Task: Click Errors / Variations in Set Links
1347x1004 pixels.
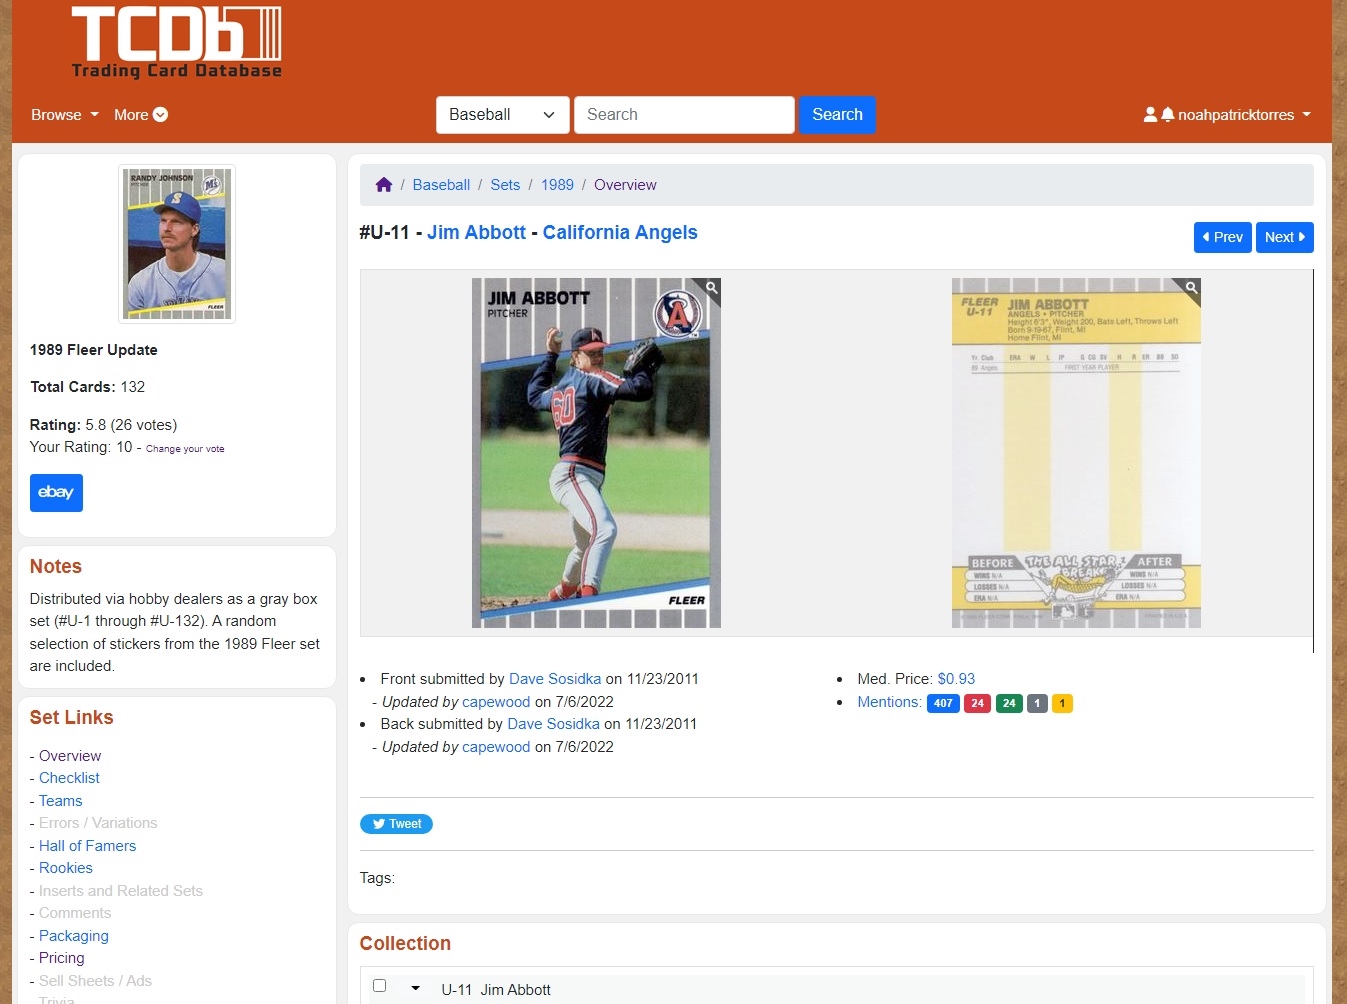Action: [98, 823]
